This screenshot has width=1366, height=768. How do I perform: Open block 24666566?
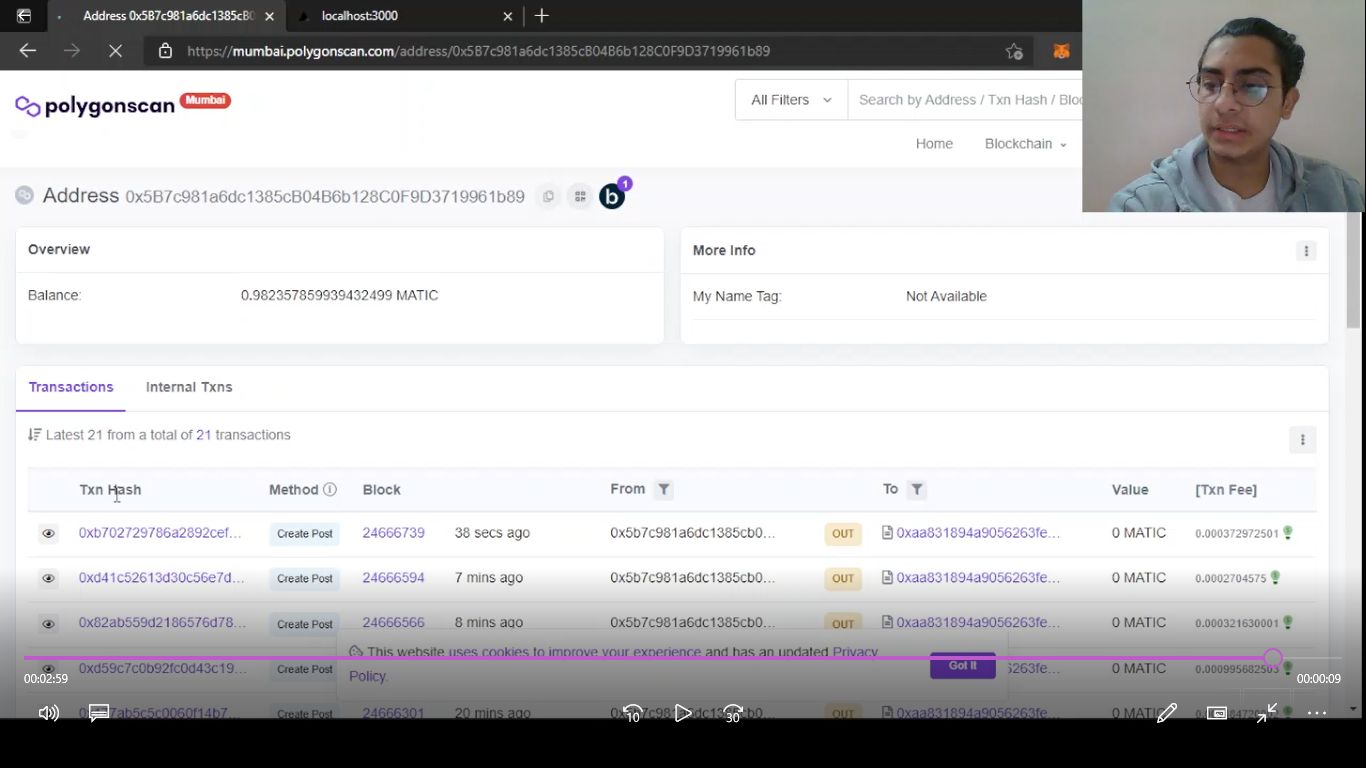tap(393, 622)
